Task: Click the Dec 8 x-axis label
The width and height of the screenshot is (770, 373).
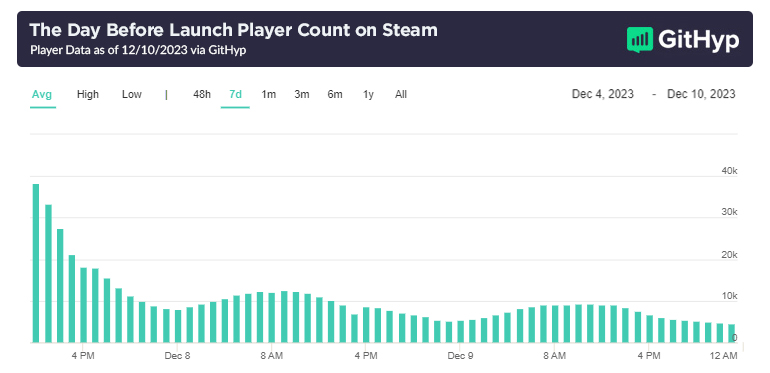Action: [177, 356]
